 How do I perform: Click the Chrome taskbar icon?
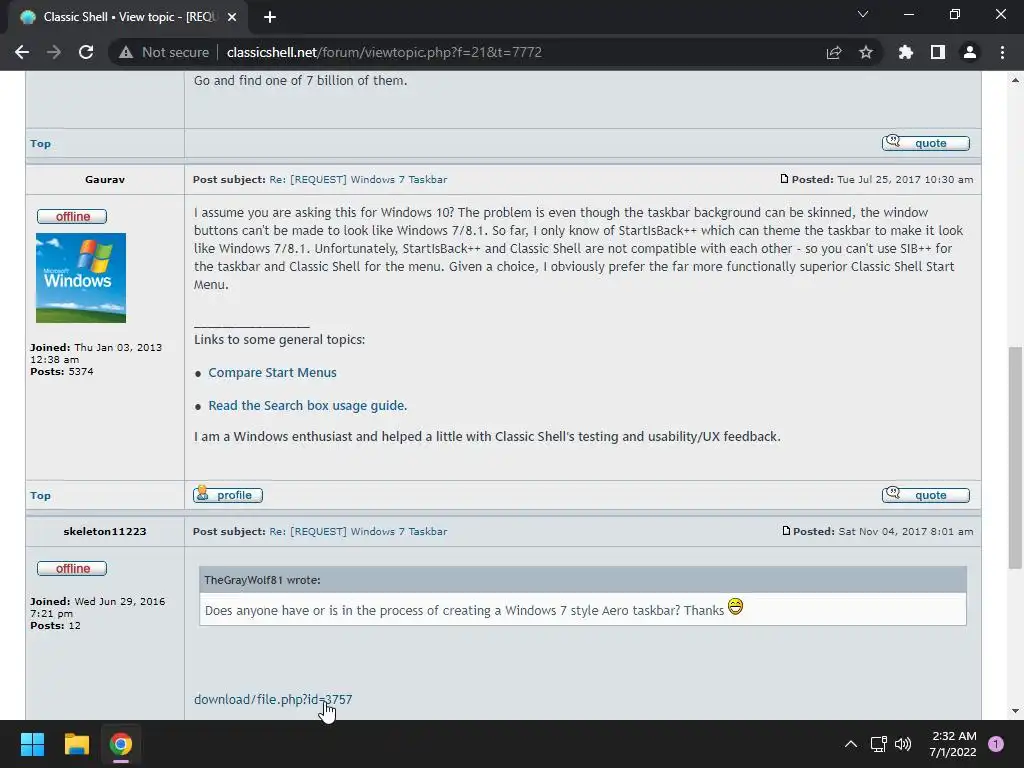click(x=121, y=744)
